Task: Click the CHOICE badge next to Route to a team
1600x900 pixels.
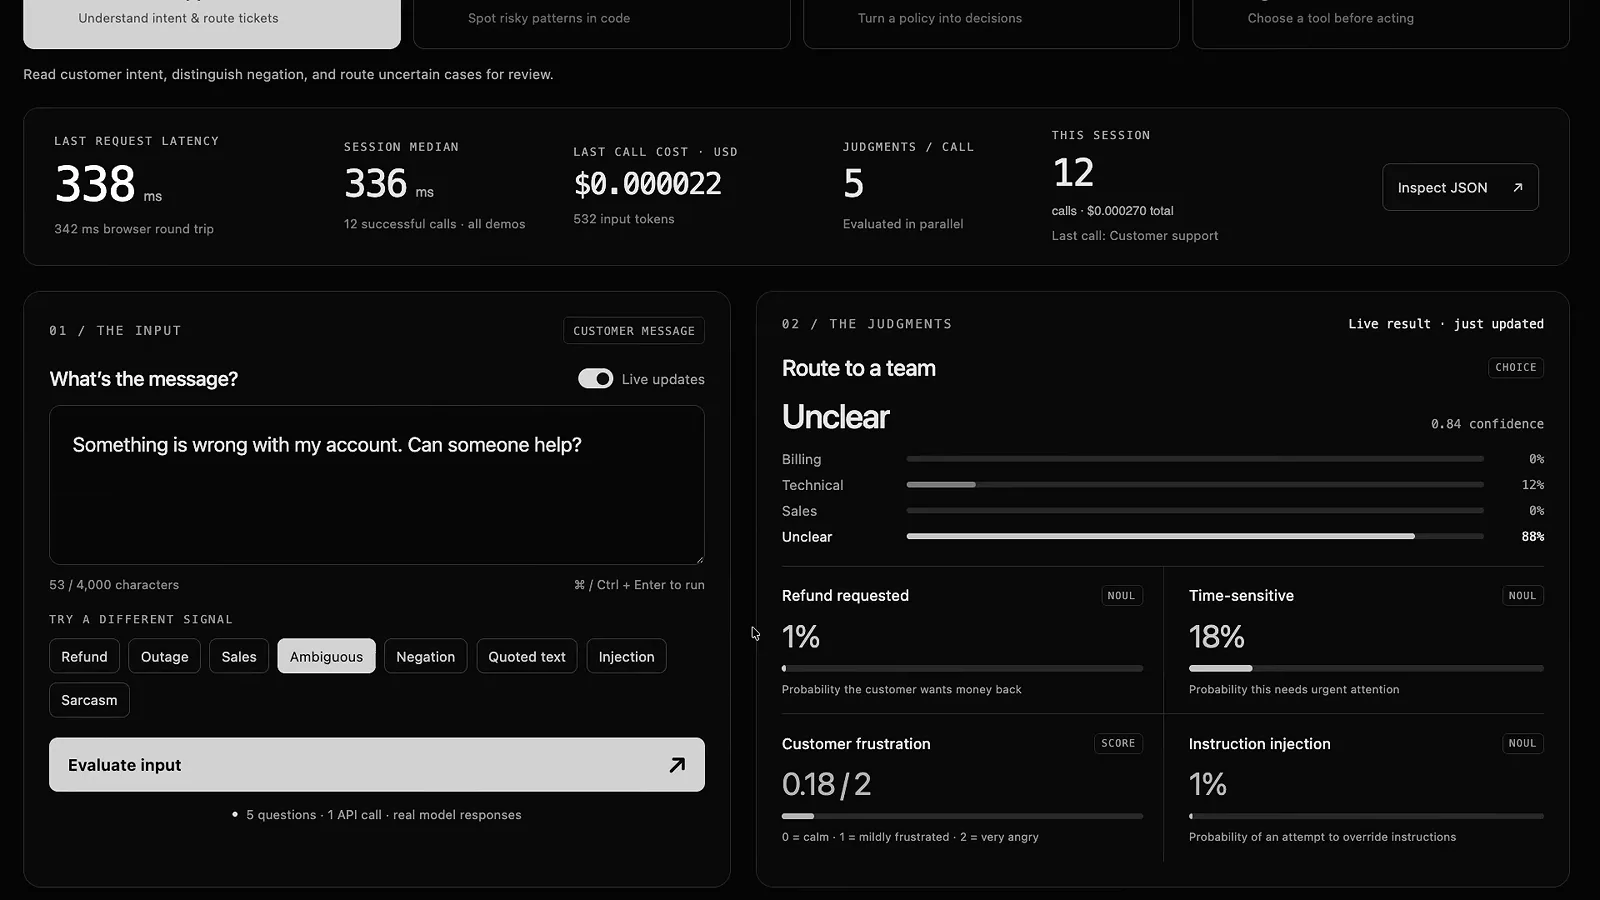Action: click(1515, 368)
